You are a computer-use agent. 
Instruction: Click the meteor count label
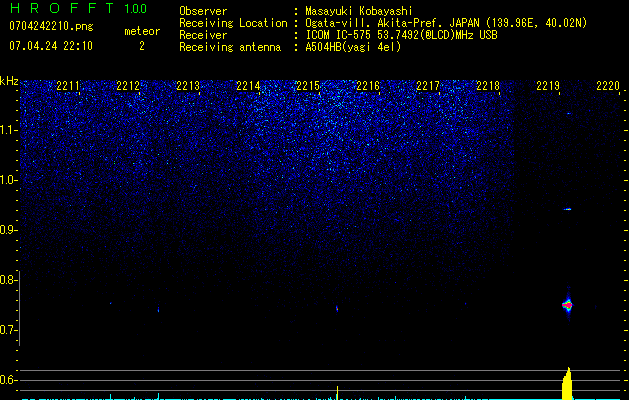click(x=142, y=31)
